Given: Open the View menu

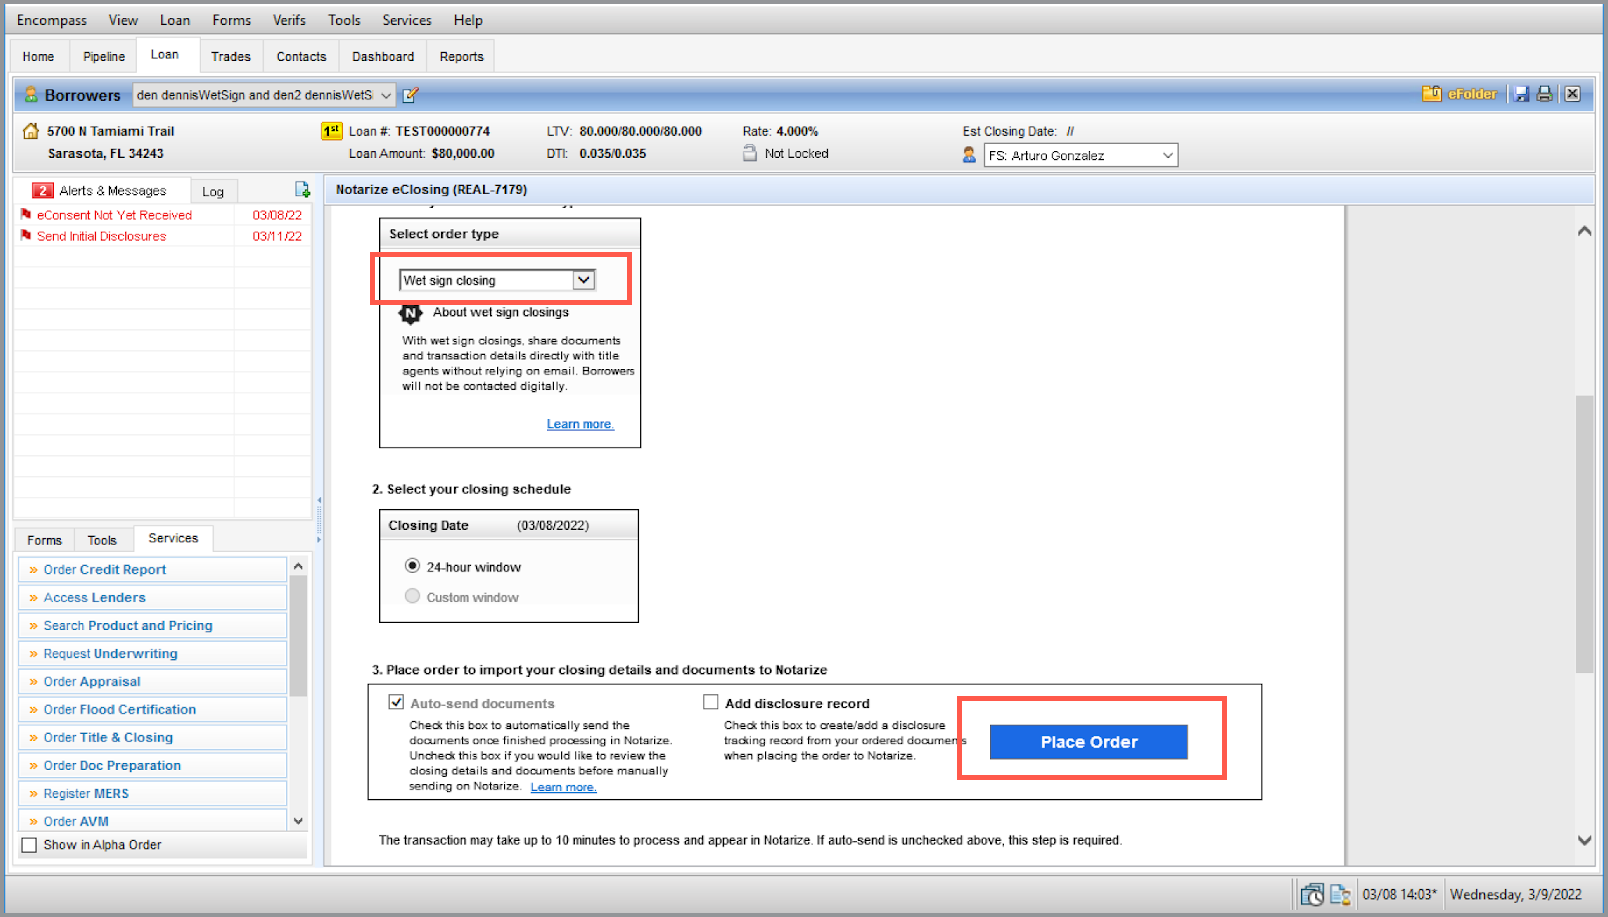Looking at the screenshot, I should [x=123, y=20].
